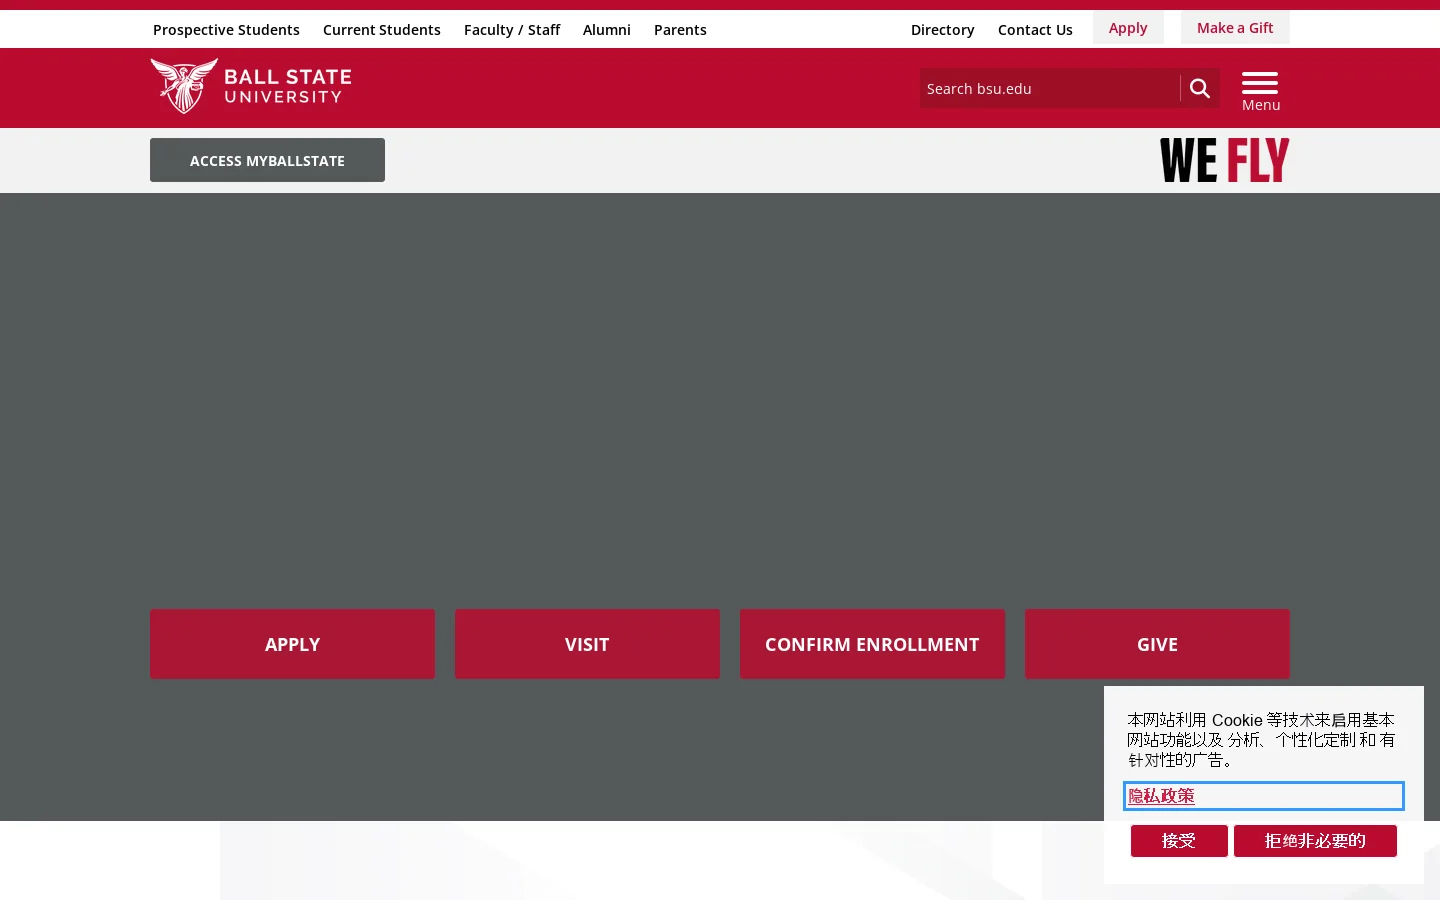Click the top bar Apply button
1440x900 pixels.
tap(1128, 28)
